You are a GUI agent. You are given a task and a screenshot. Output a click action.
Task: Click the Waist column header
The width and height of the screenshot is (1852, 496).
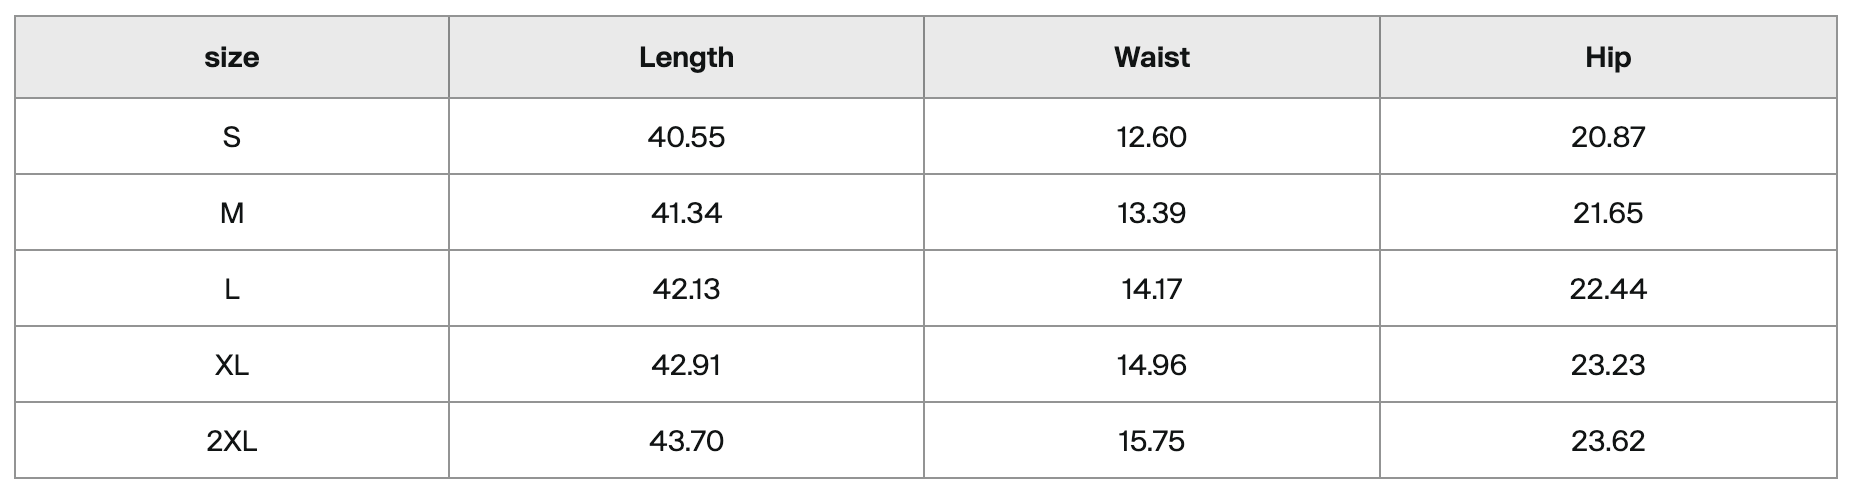(x=1151, y=58)
